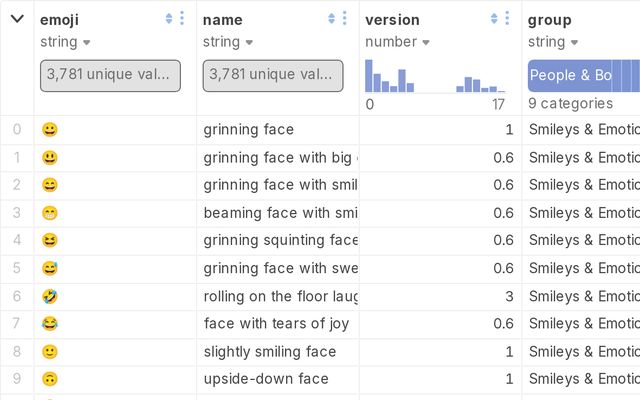
Task: Click the tallest bar in the version histogram
Action: coord(369,76)
